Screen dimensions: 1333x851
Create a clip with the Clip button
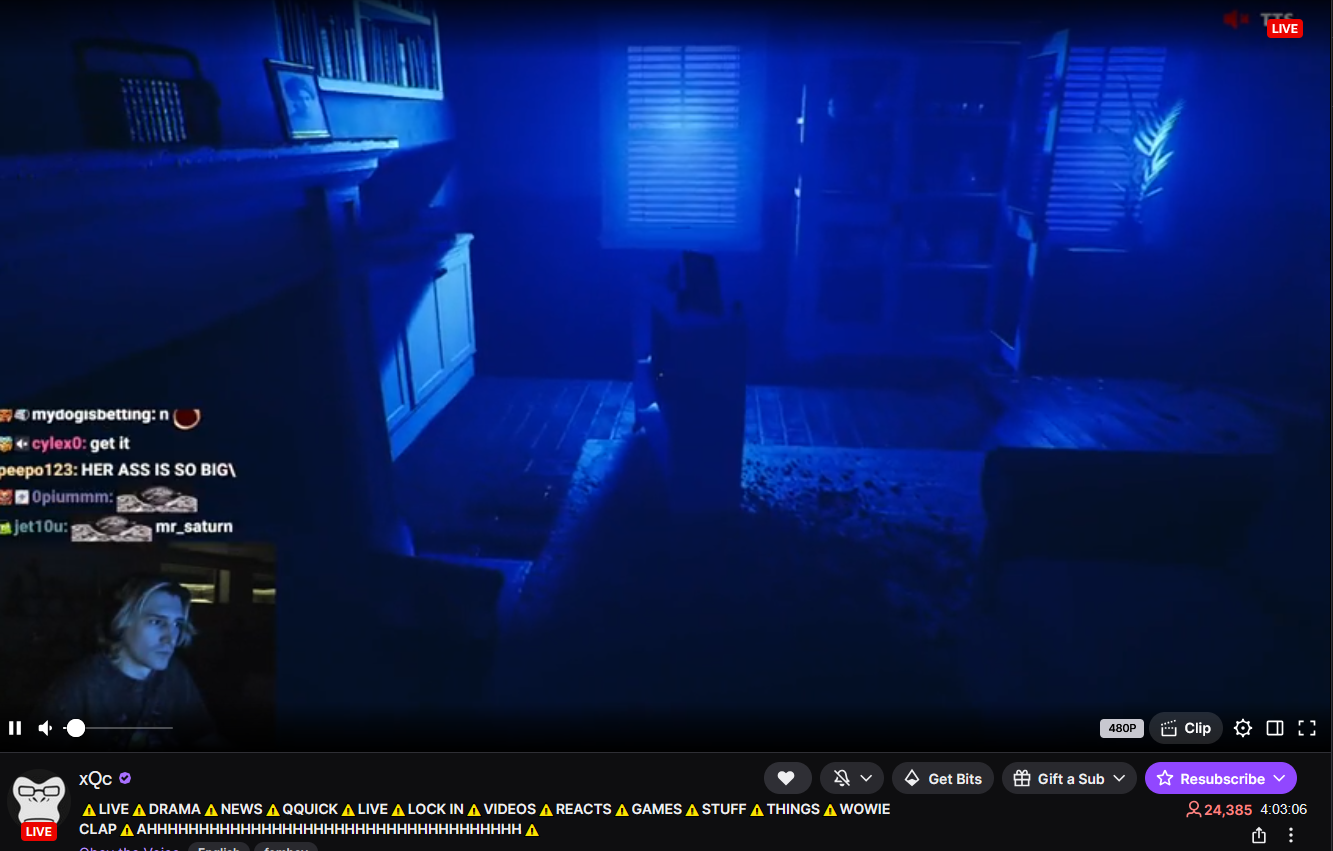(1186, 728)
